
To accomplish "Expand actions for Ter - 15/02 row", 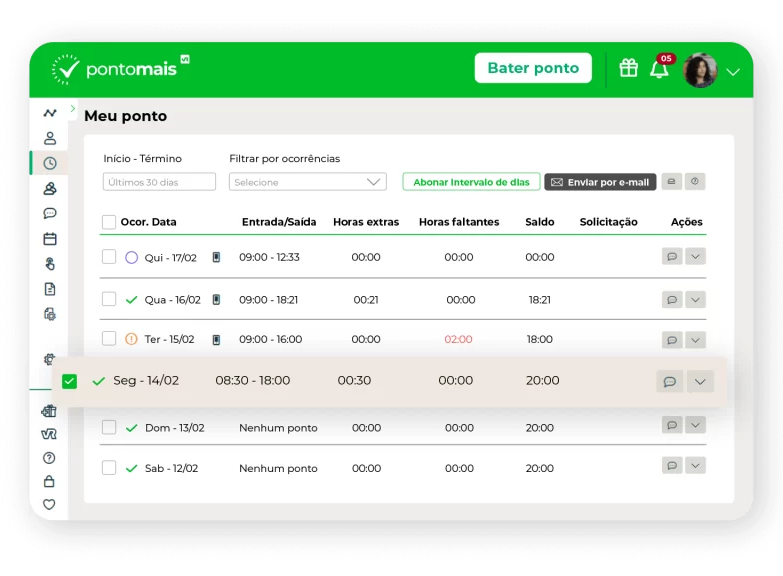I will pos(695,340).
